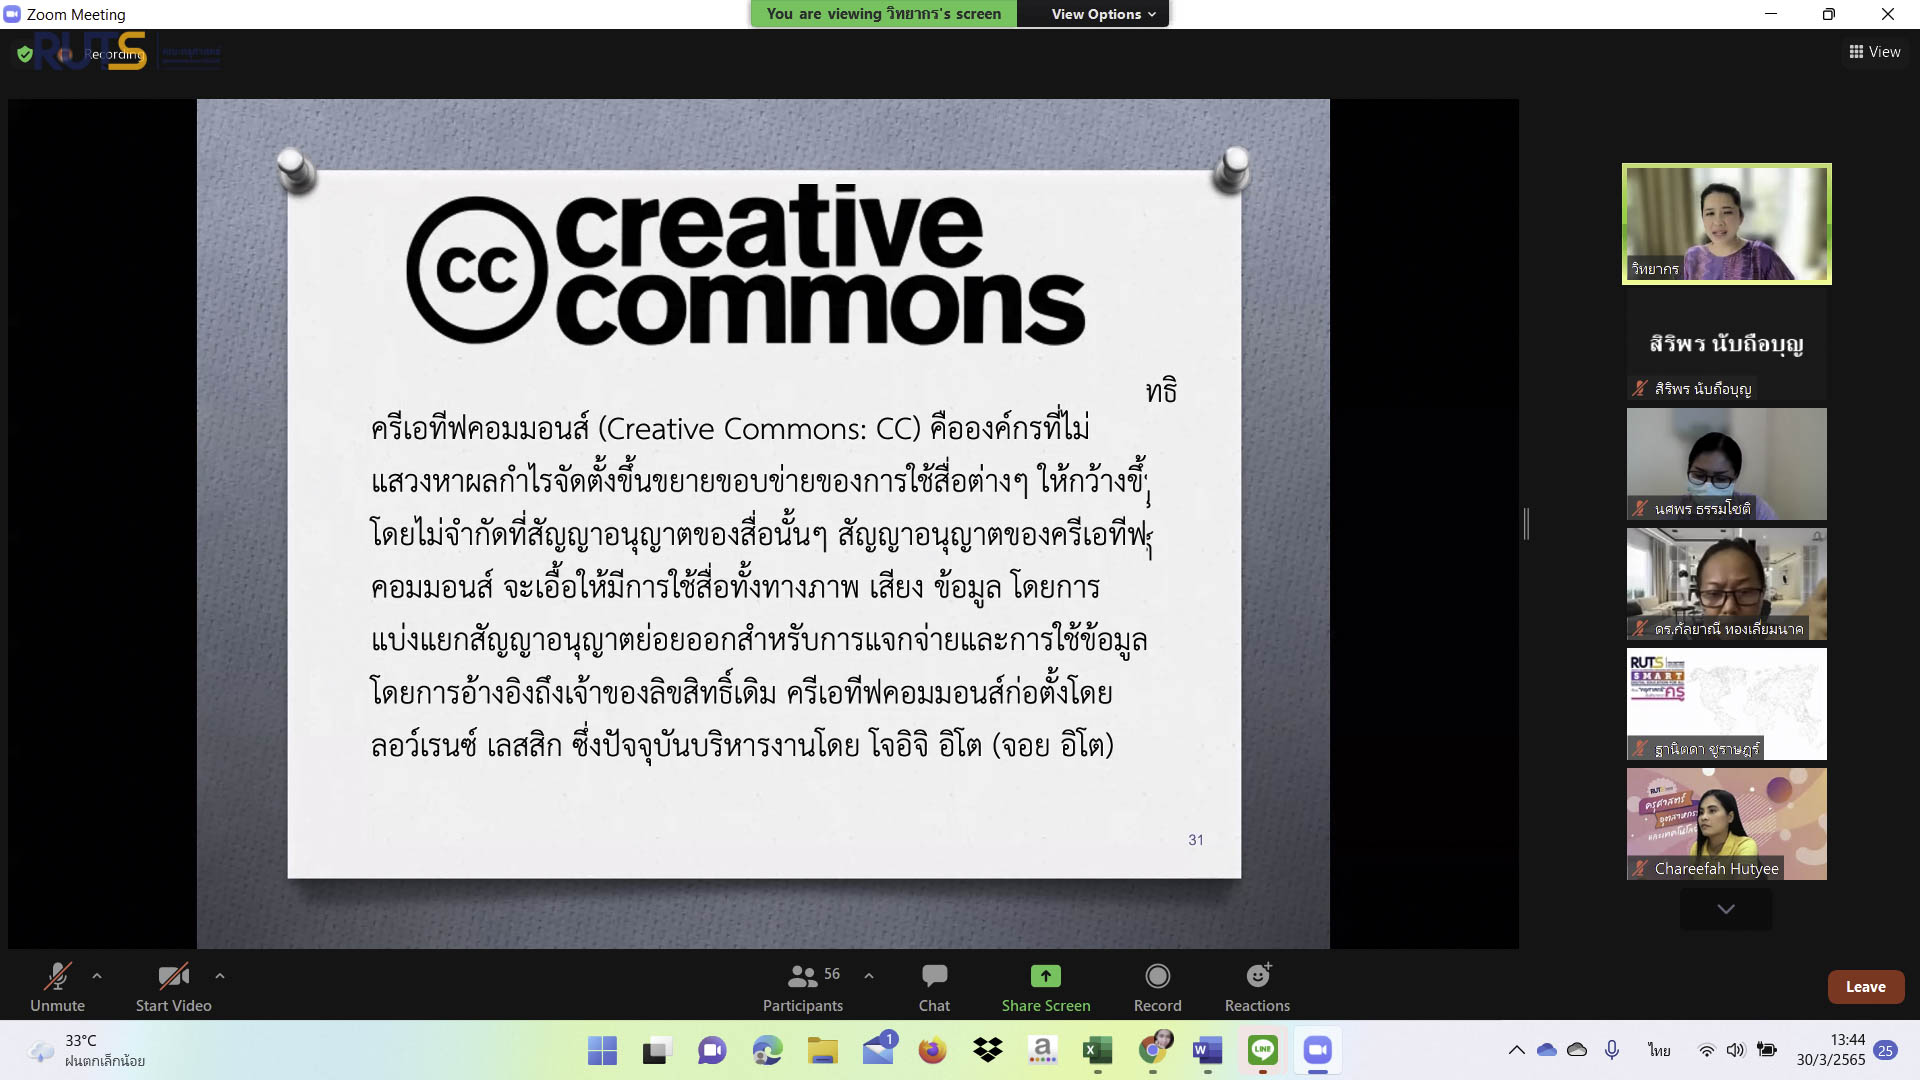Click microphone icon in system tray
This screenshot has width=1920, height=1080.
click(x=1611, y=1050)
